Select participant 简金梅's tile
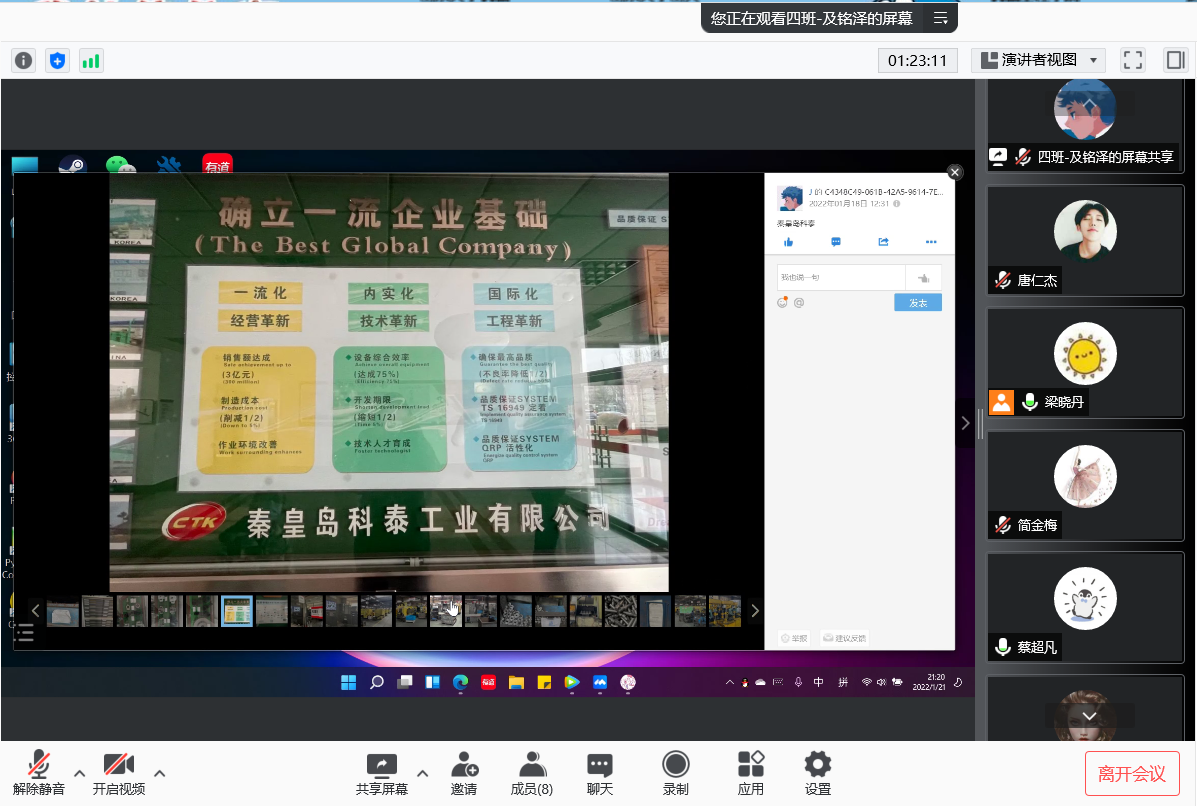The height and width of the screenshot is (806, 1197). [1085, 485]
